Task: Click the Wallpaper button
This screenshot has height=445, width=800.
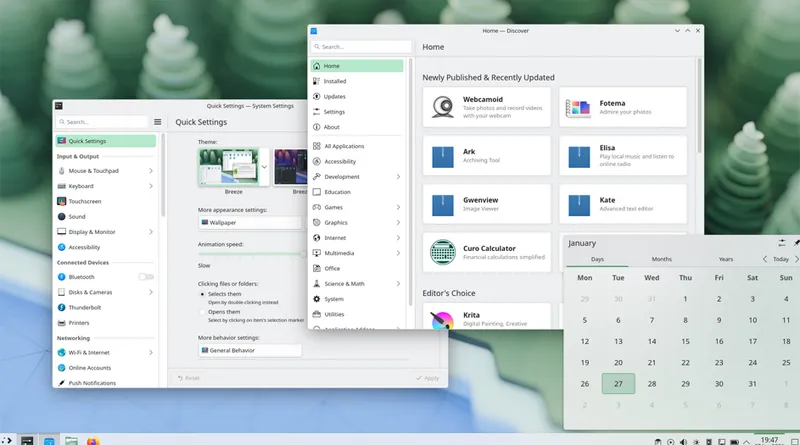Action: coord(249,222)
